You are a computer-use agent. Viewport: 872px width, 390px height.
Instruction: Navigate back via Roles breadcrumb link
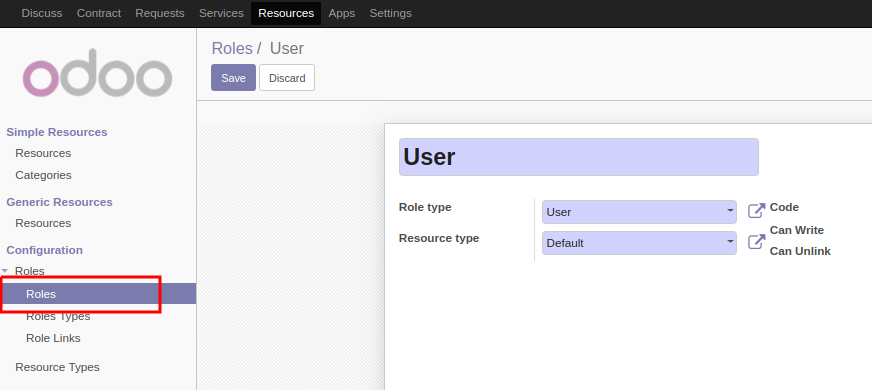pyautogui.click(x=232, y=48)
